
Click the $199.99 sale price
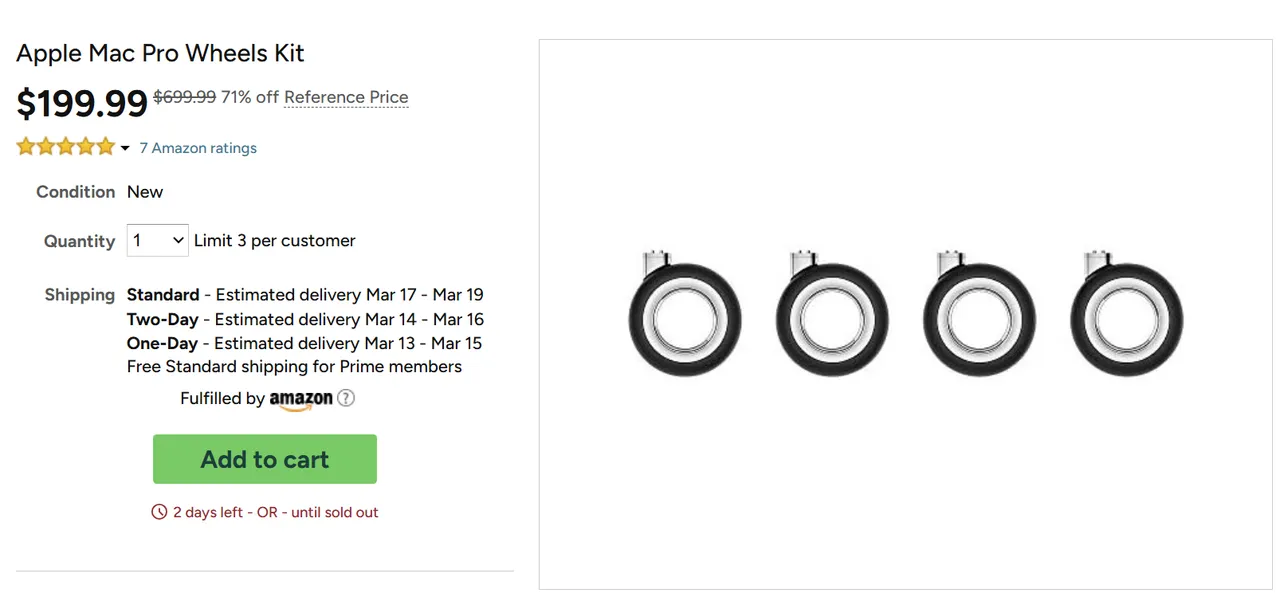(82, 102)
